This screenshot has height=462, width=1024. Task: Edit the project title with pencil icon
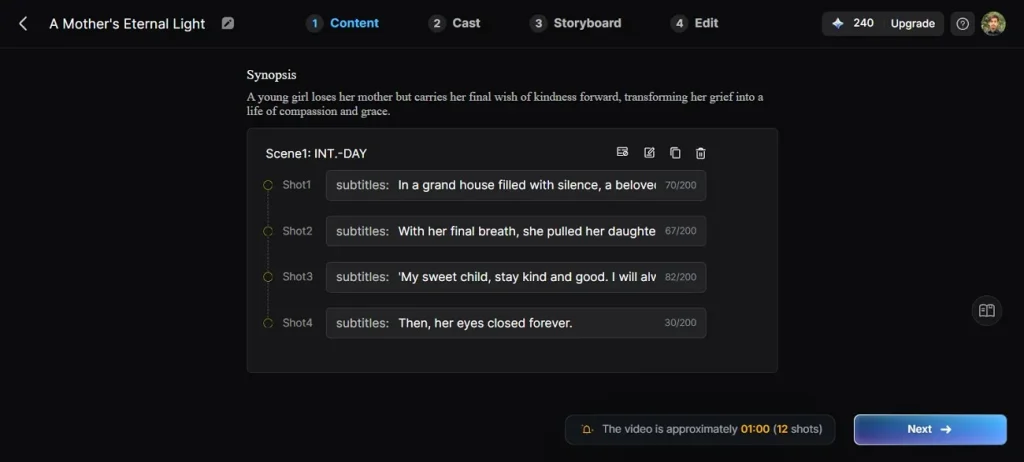tap(227, 24)
